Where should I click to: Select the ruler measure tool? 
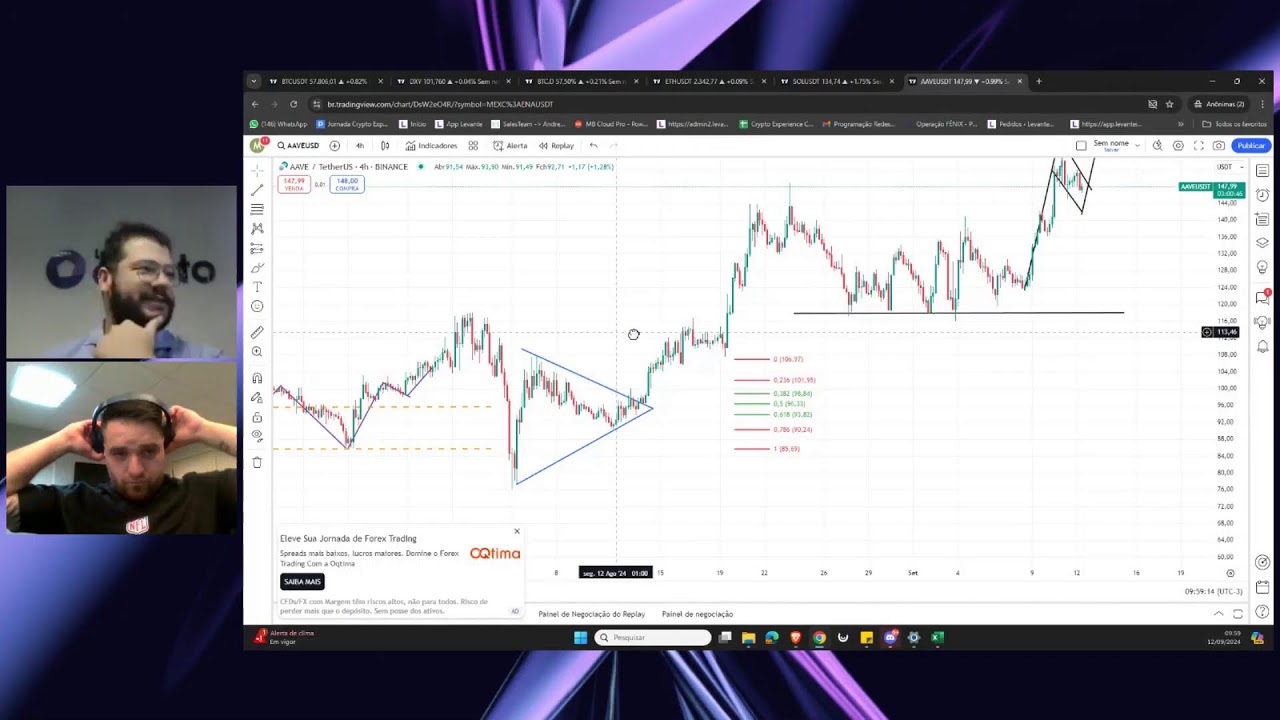point(257,332)
